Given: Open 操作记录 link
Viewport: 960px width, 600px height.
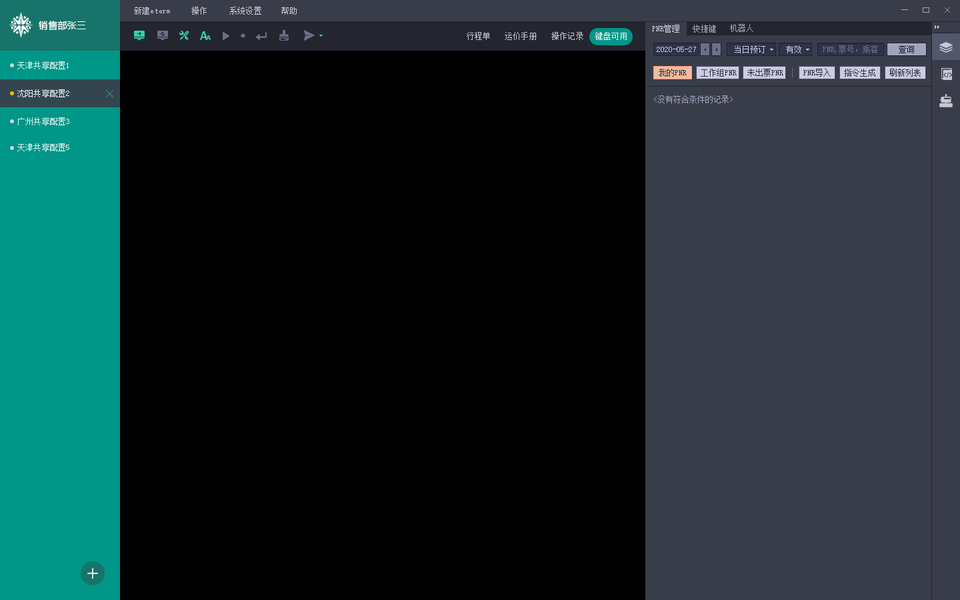Looking at the screenshot, I should pyautogui.click(x=567, y=36).
